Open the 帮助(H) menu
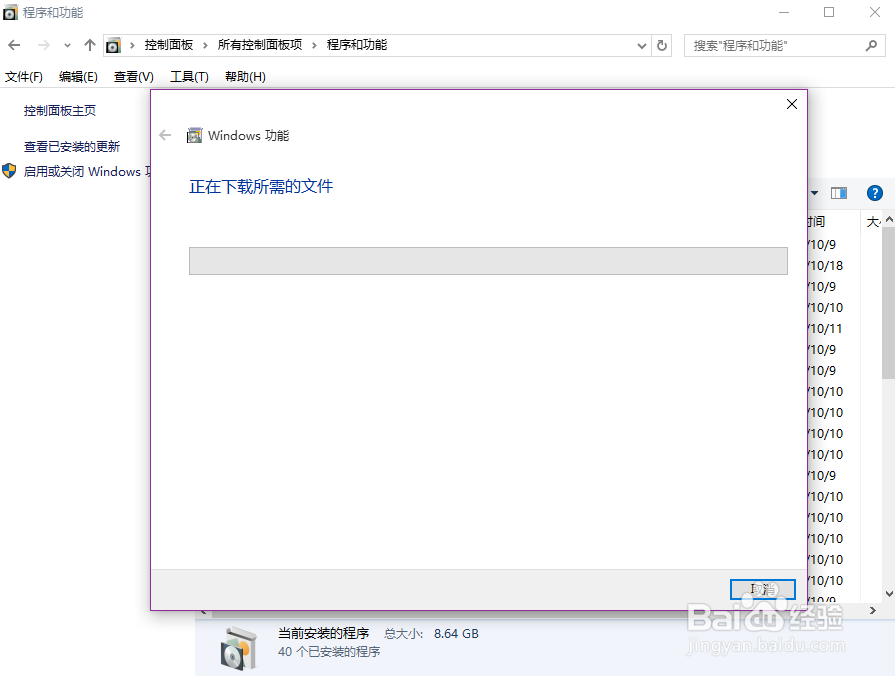This screenshot has height=676, width=895. pos(244,76)
